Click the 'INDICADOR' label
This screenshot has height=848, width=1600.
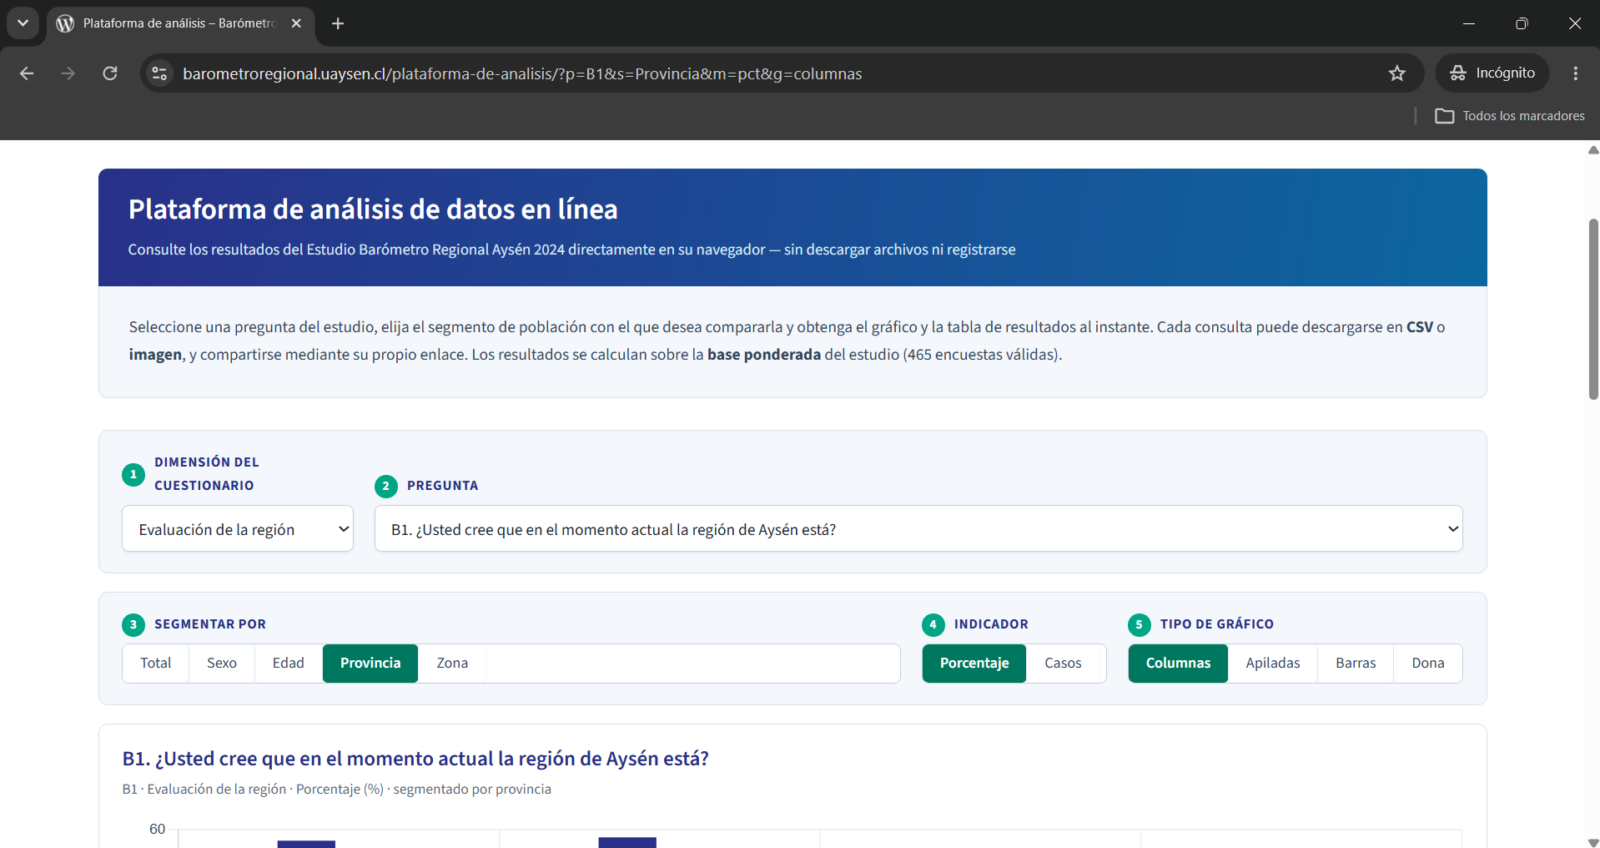(991, 624)
